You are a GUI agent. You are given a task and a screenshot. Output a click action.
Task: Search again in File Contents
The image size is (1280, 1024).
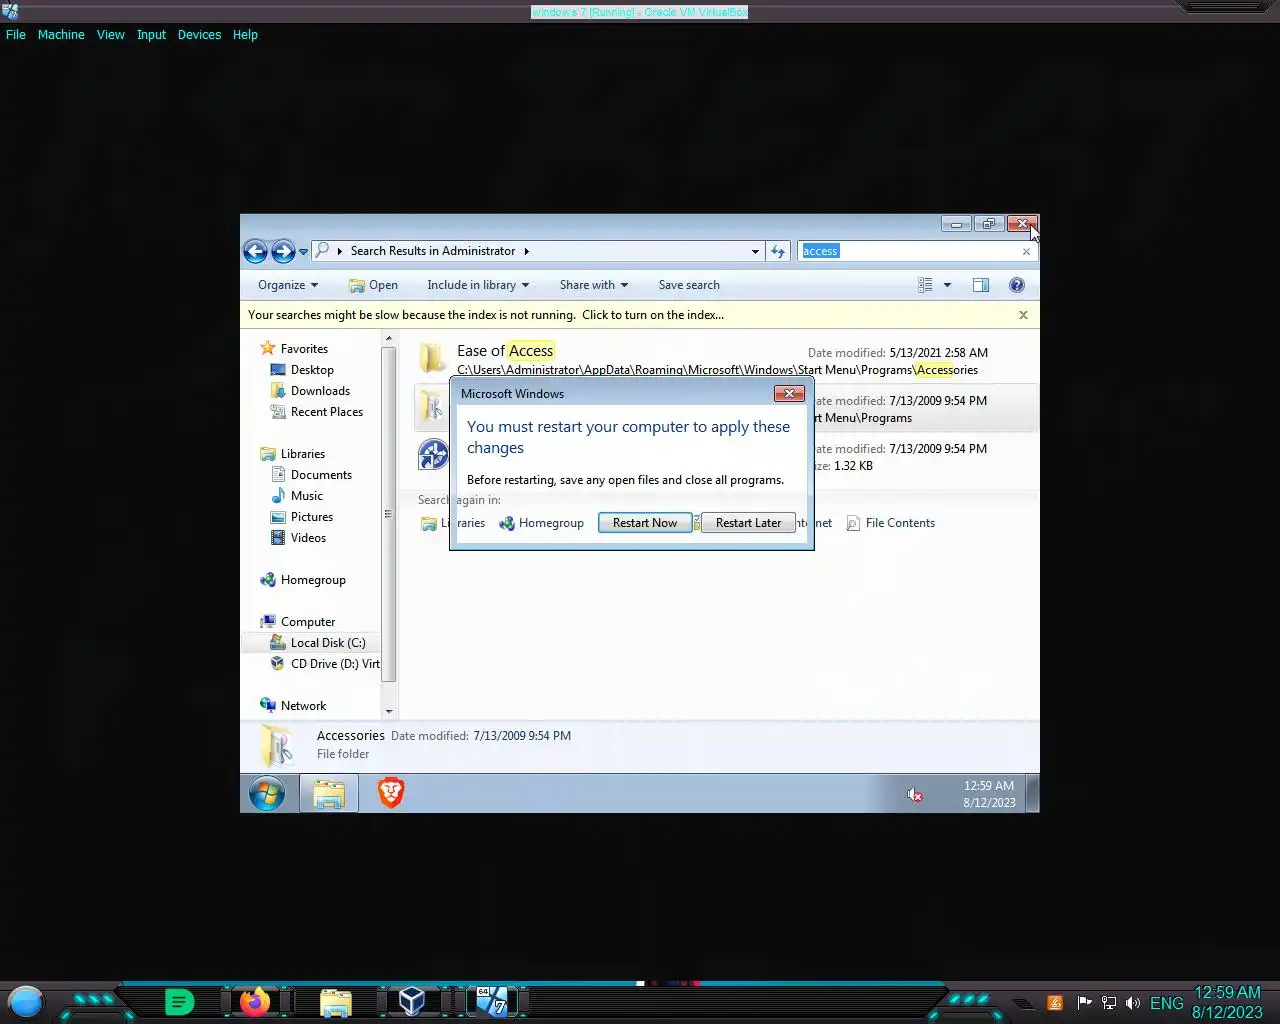click(x=890, y=523)
